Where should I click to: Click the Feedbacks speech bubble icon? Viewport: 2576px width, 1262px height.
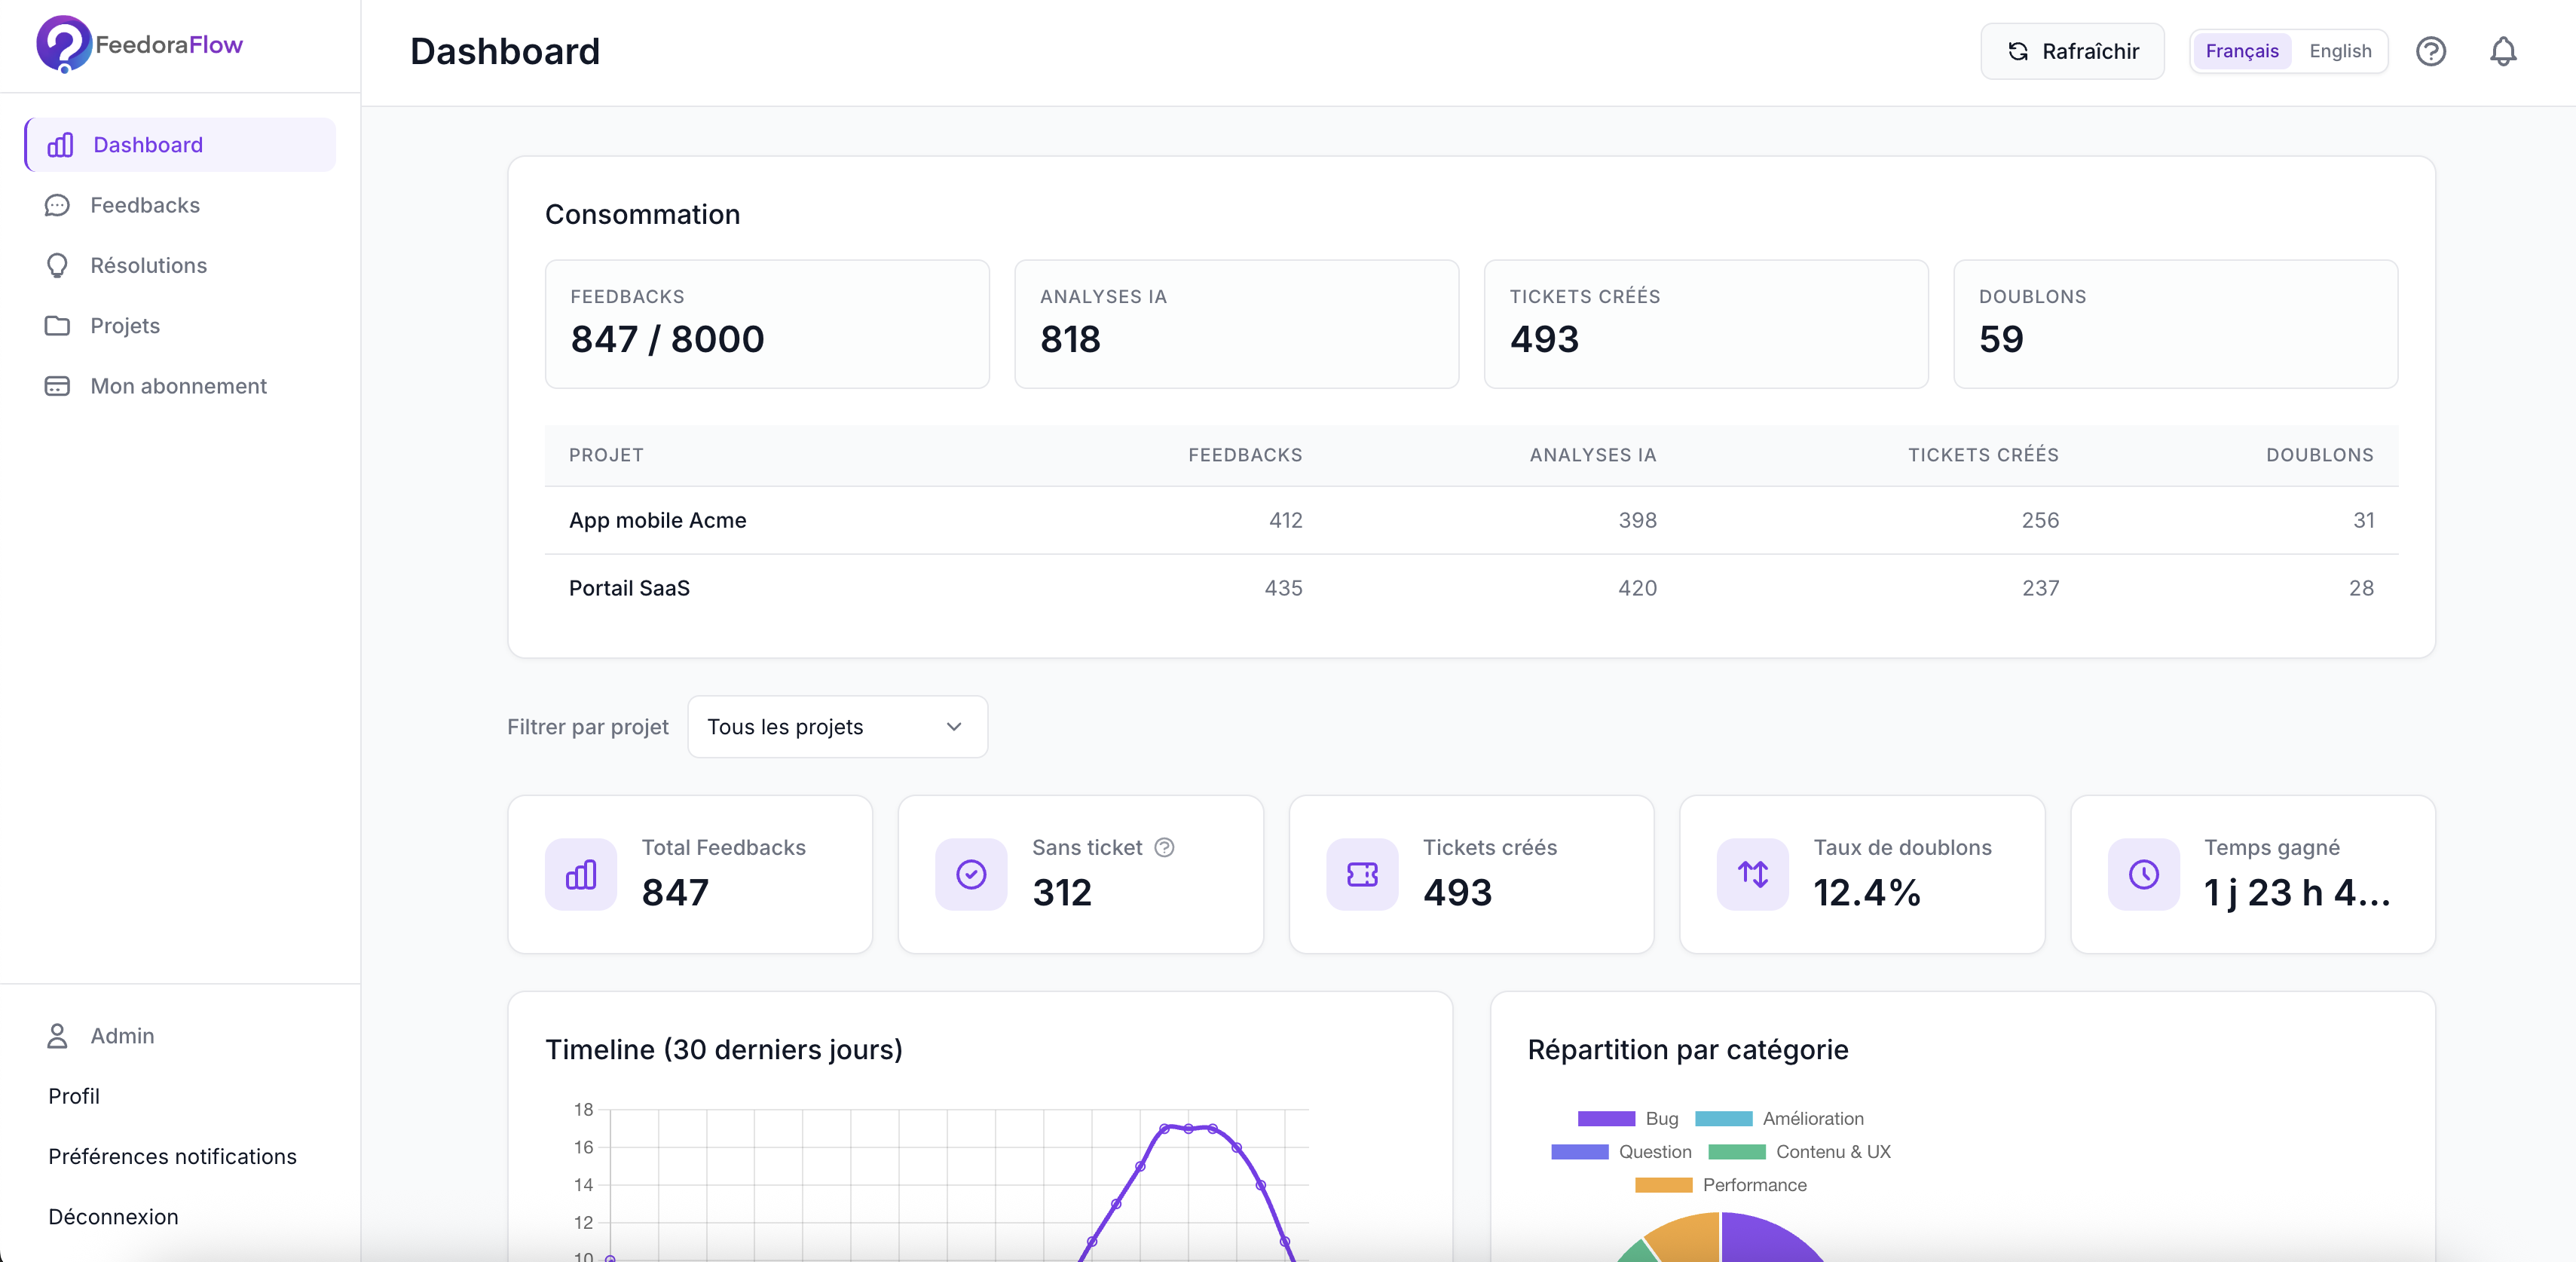[57, 205]
